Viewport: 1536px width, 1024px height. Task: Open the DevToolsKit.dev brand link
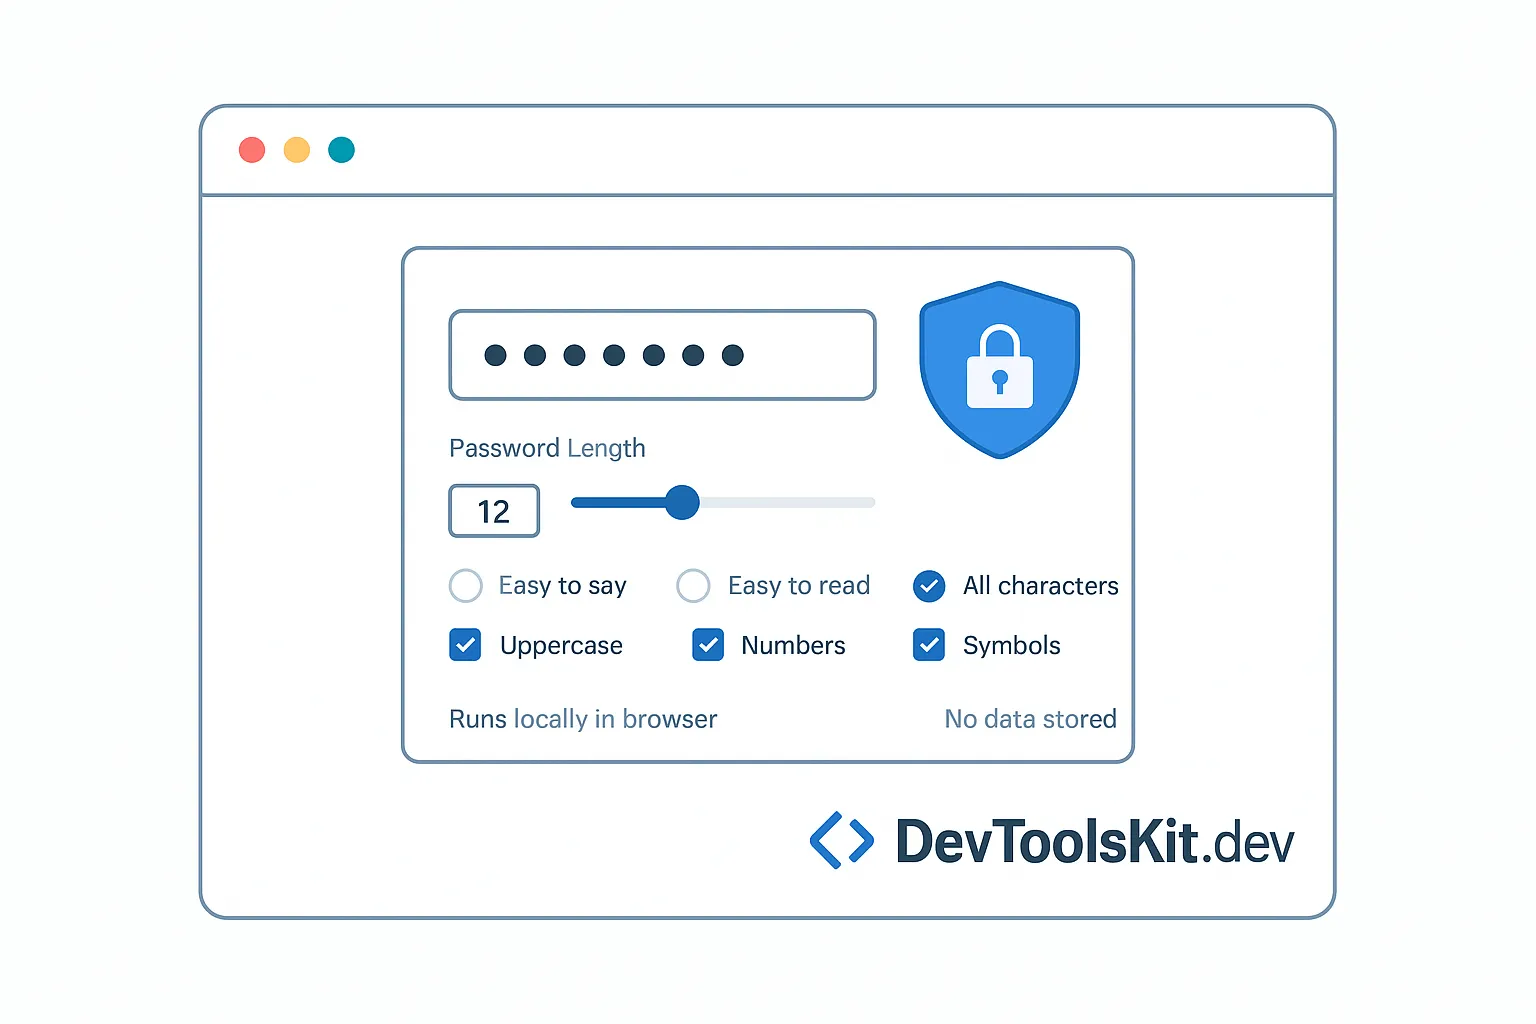tap(1095, 841)
